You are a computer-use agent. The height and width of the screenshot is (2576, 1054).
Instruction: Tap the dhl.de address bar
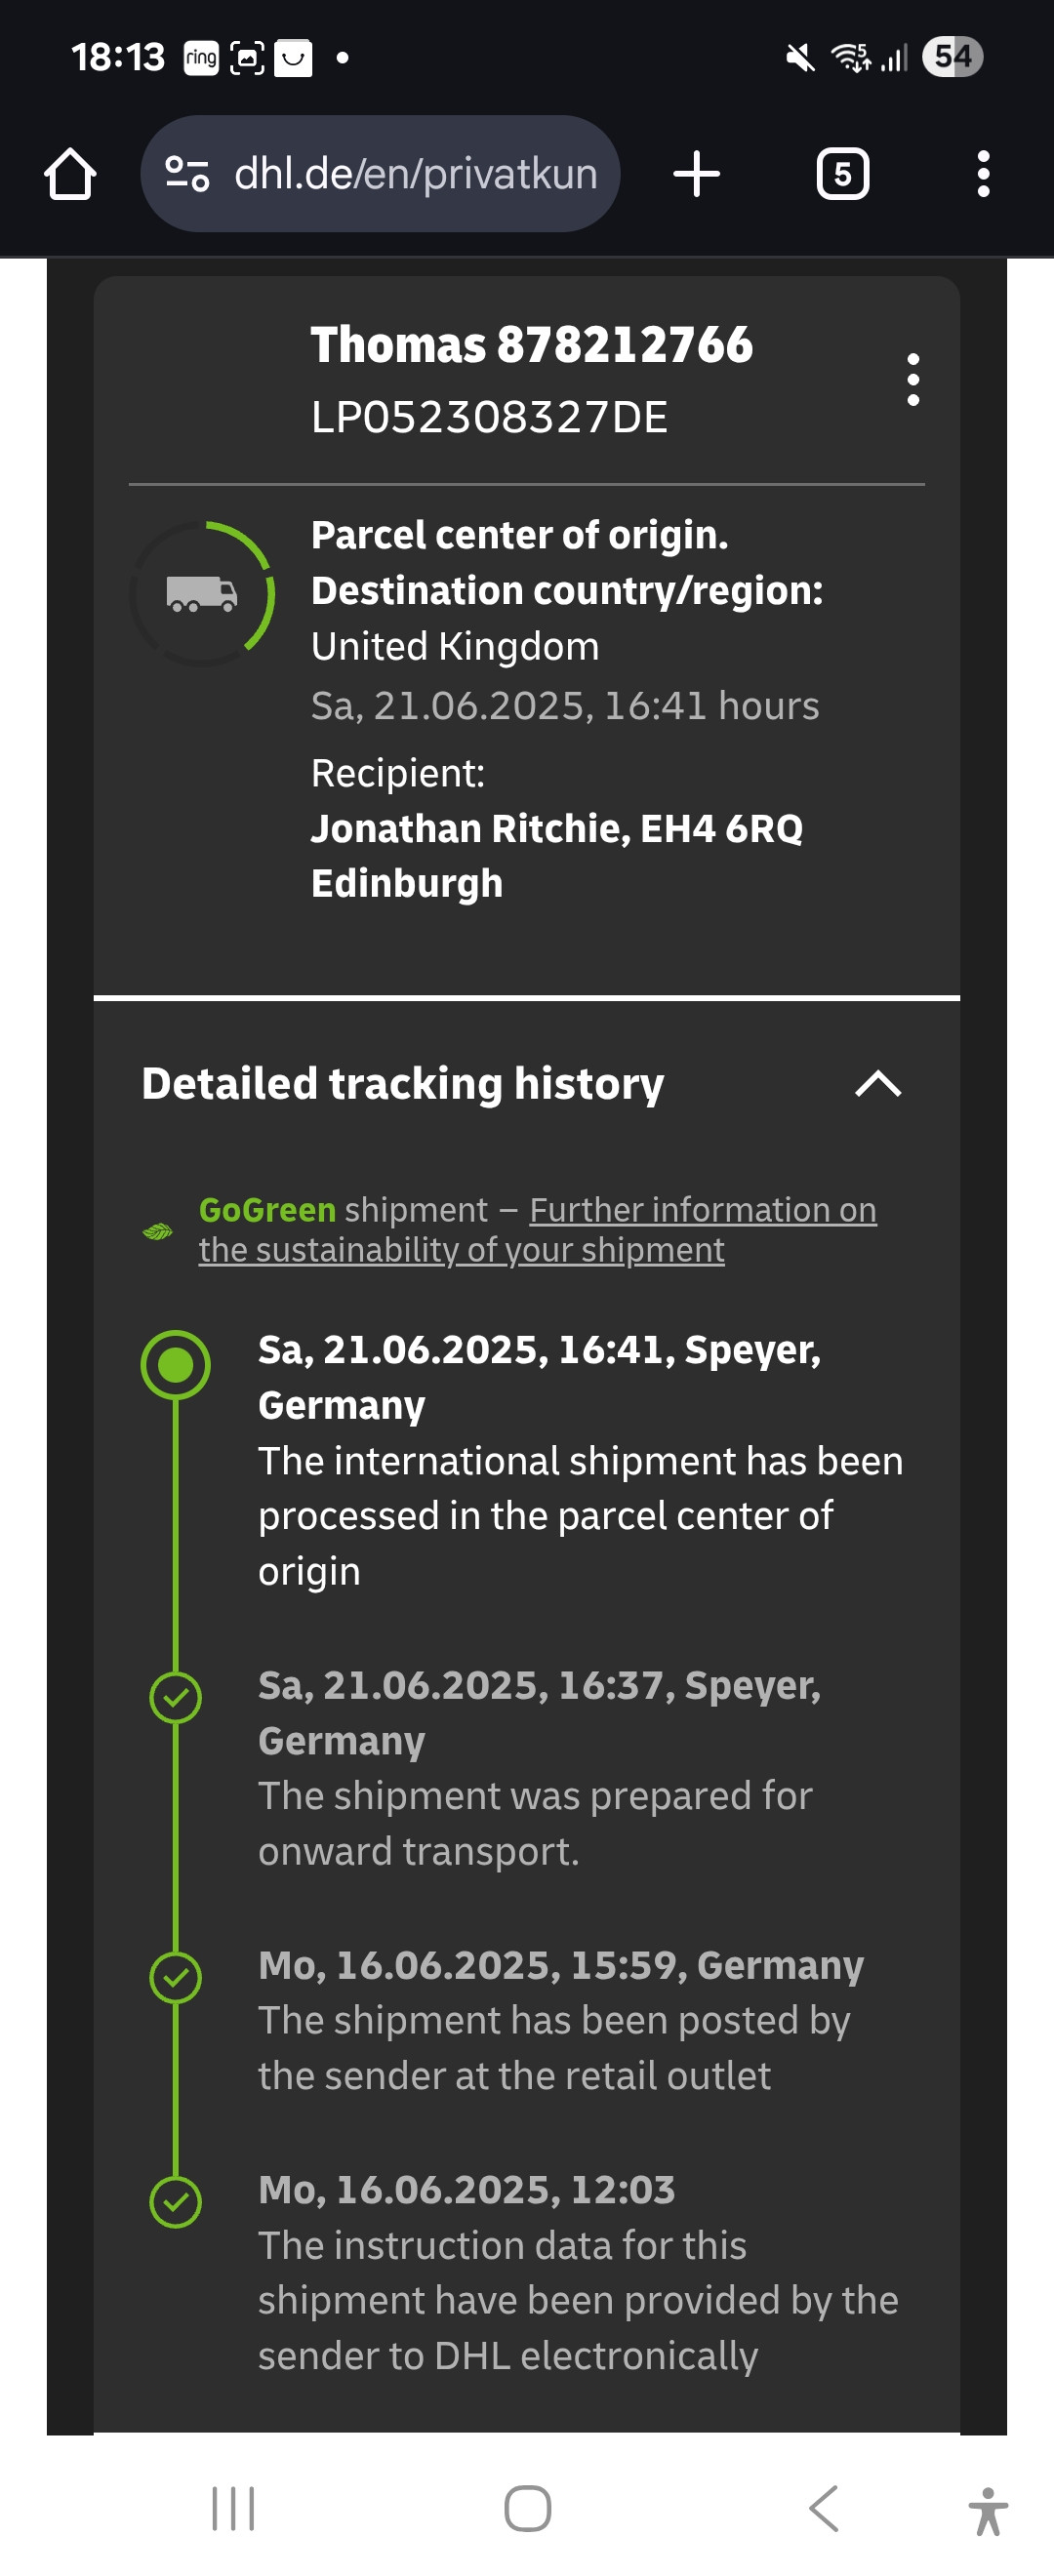pyautogui.click(x=380, y=174)
